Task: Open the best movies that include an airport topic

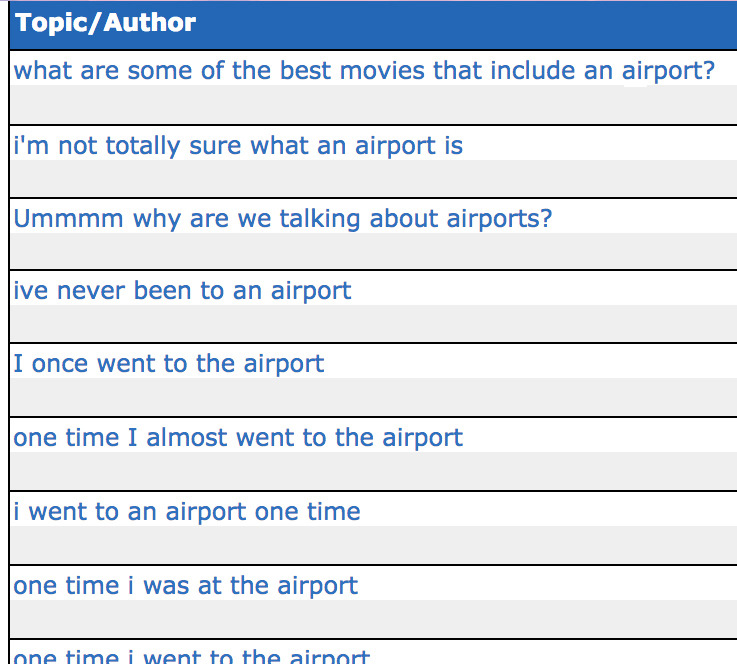Action: [x=364, y=71]
